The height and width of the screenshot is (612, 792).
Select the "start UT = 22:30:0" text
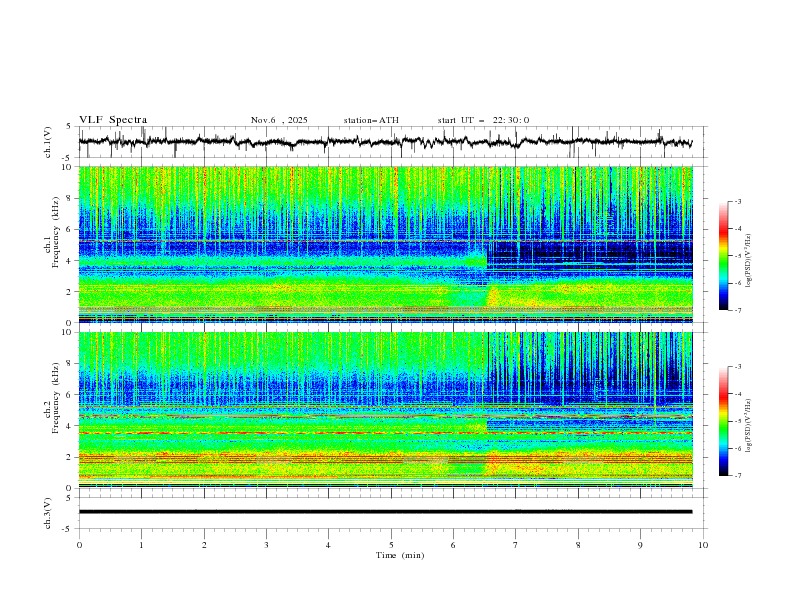(x=483, y=120)
